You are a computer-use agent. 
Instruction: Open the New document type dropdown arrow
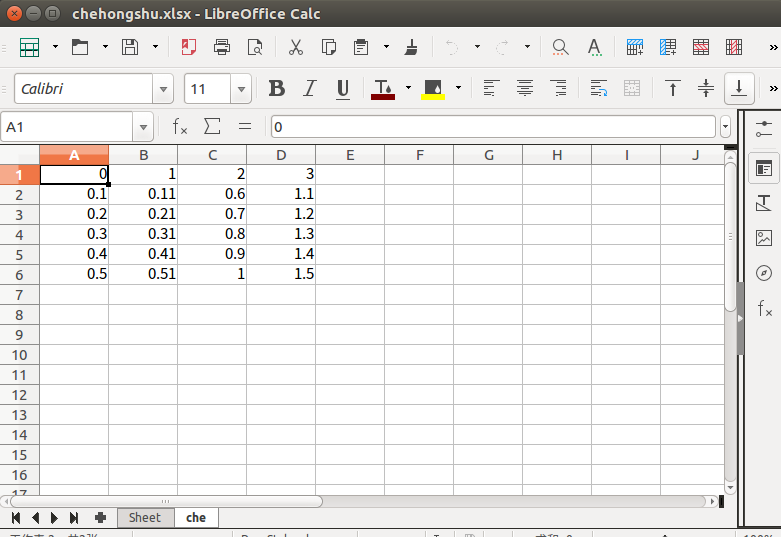[55, 47]
